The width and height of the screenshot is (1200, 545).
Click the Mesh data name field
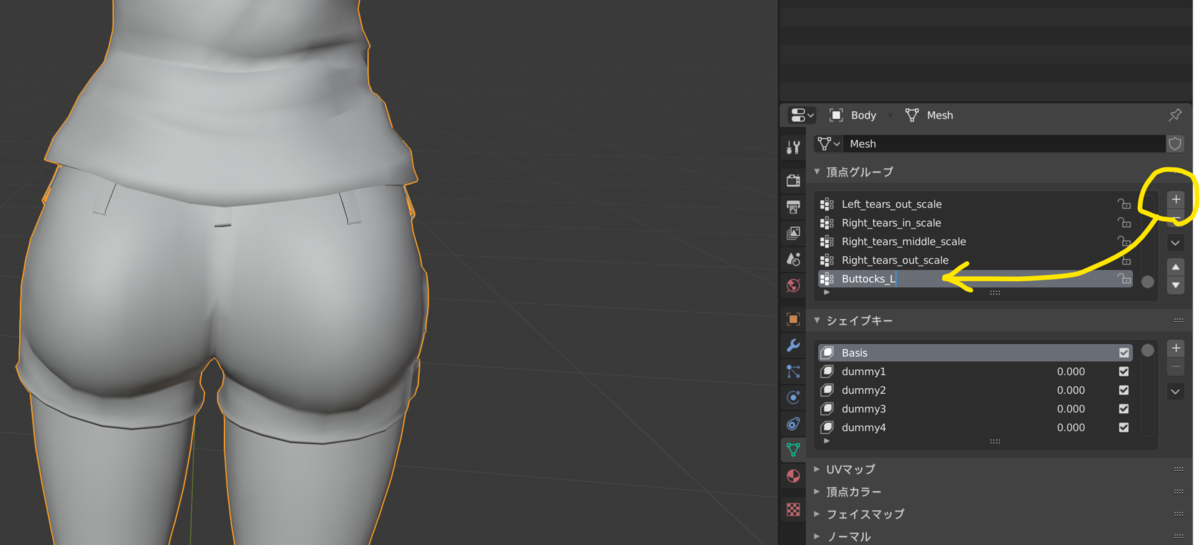pyautogui.click(x=1004, y=144)
